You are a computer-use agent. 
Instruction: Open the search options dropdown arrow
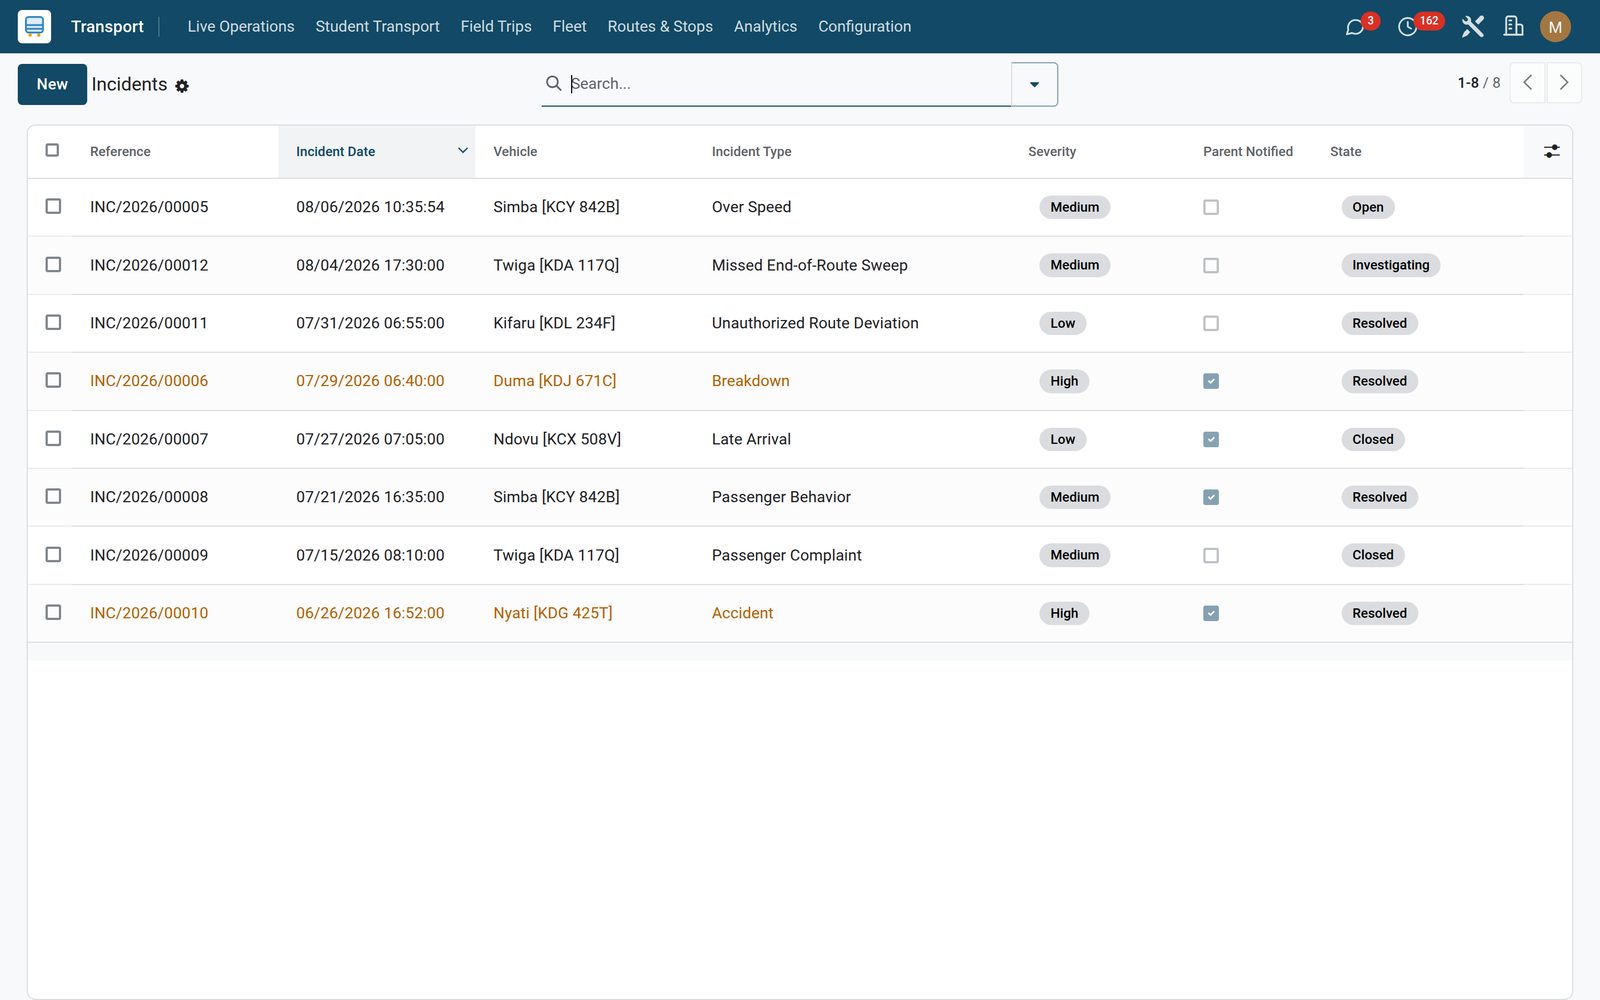[x=1034, y=84]
